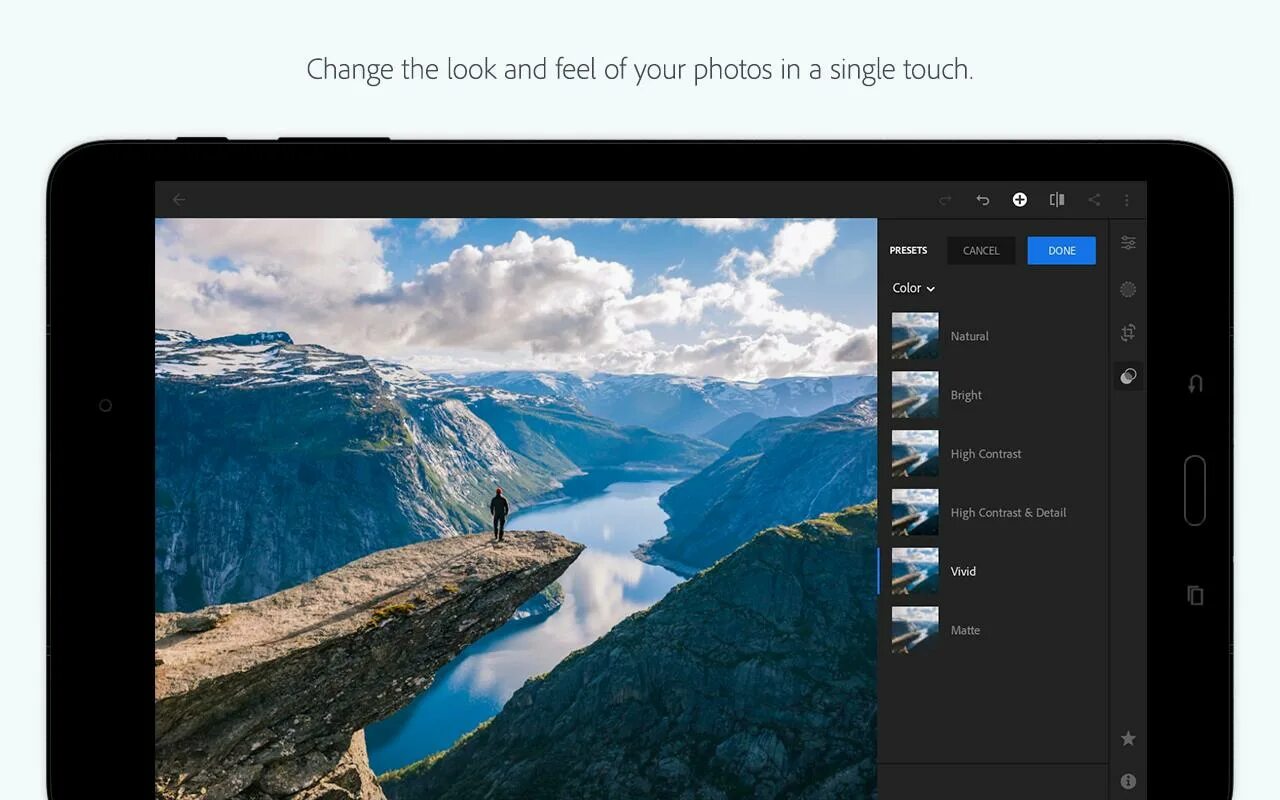Open the three-dot overflow menu
Viewport: 1280px width, 800px height.
1127,200
